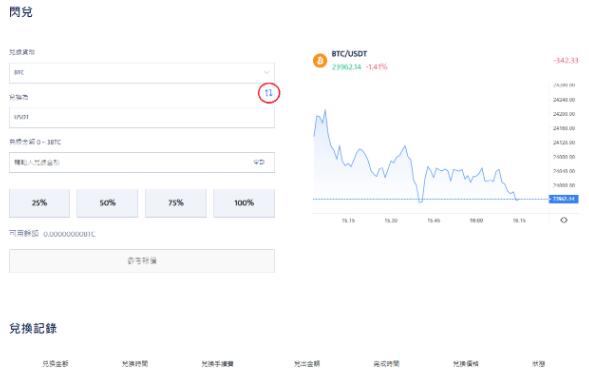
Task: Click the wide exchange submit button
Action: (142, 261)
